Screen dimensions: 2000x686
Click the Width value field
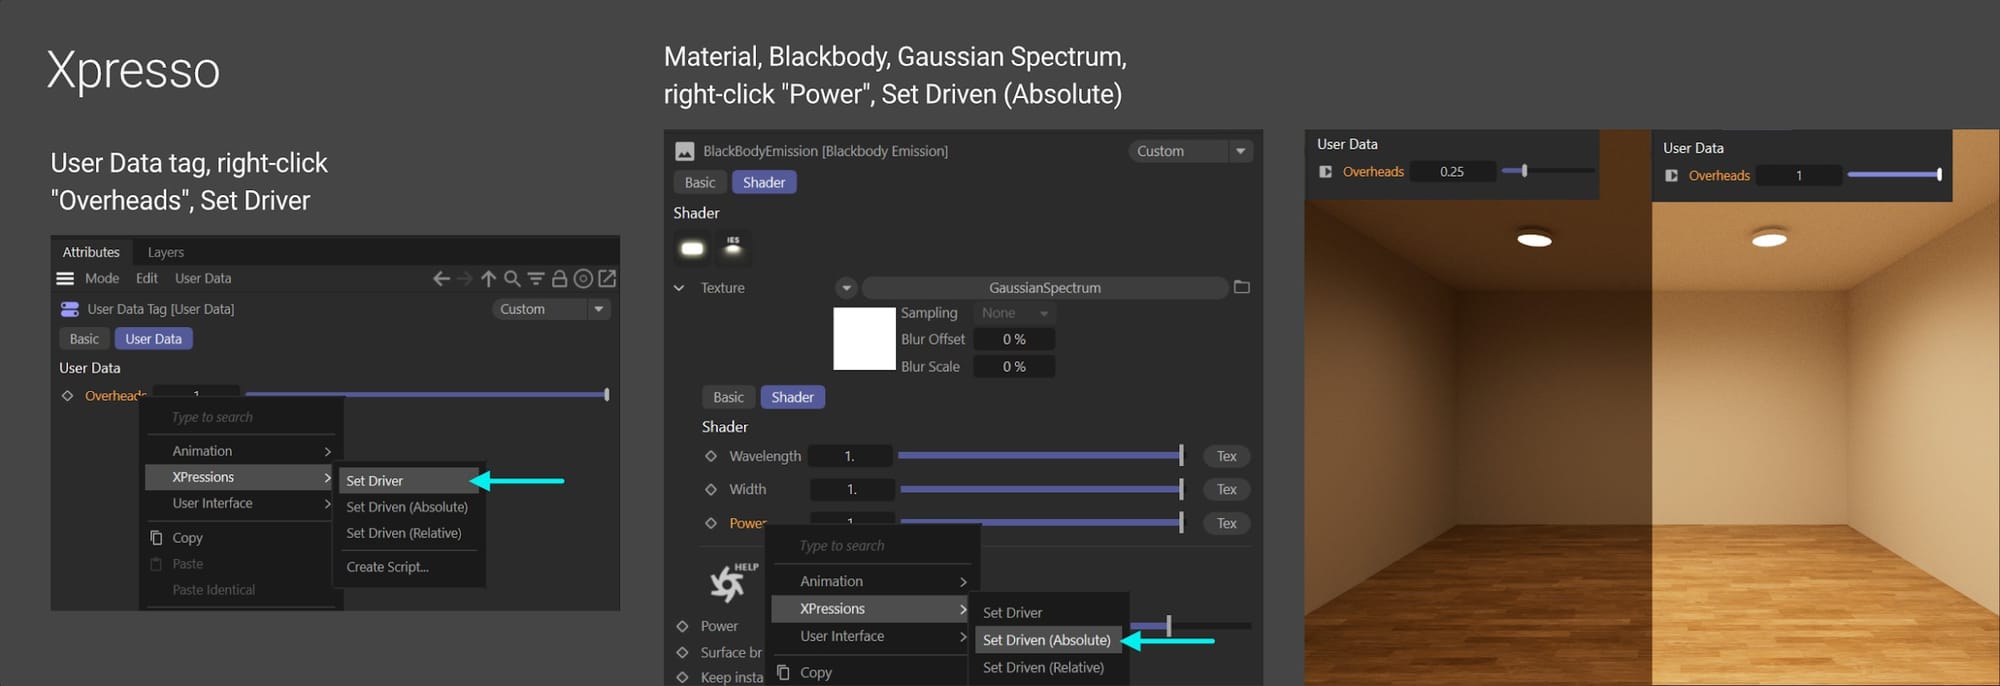coord(851,489)
